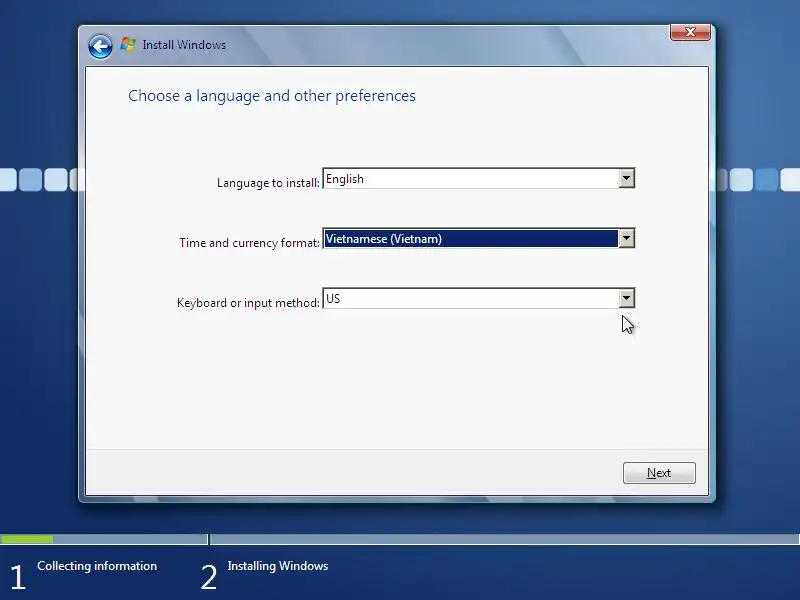Click the 'Choose a language and other preferences' heading

272,96
